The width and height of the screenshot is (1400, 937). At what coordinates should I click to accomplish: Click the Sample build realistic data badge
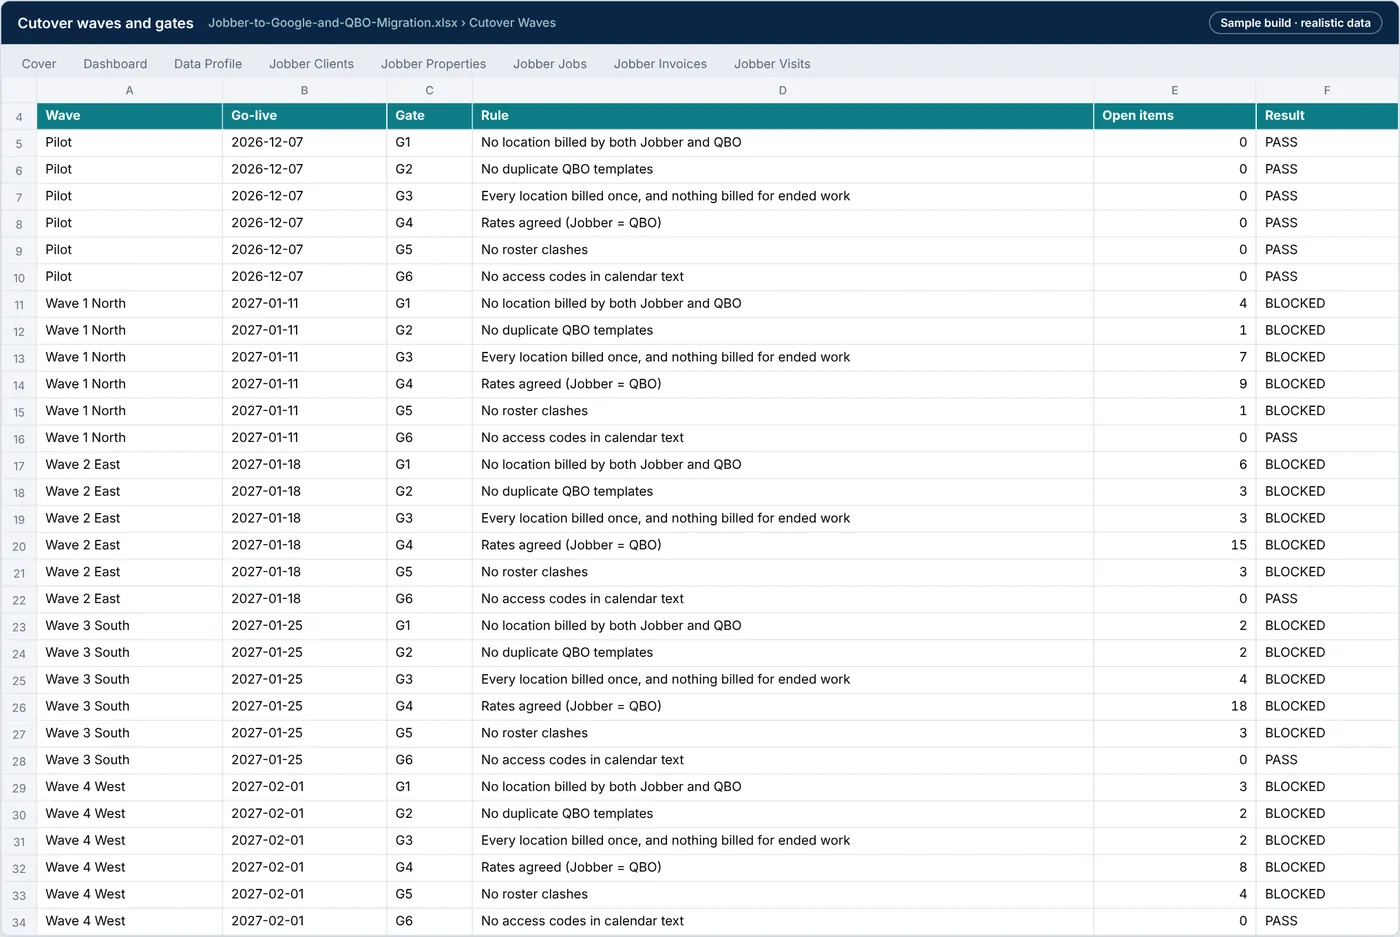point(1295,23)
